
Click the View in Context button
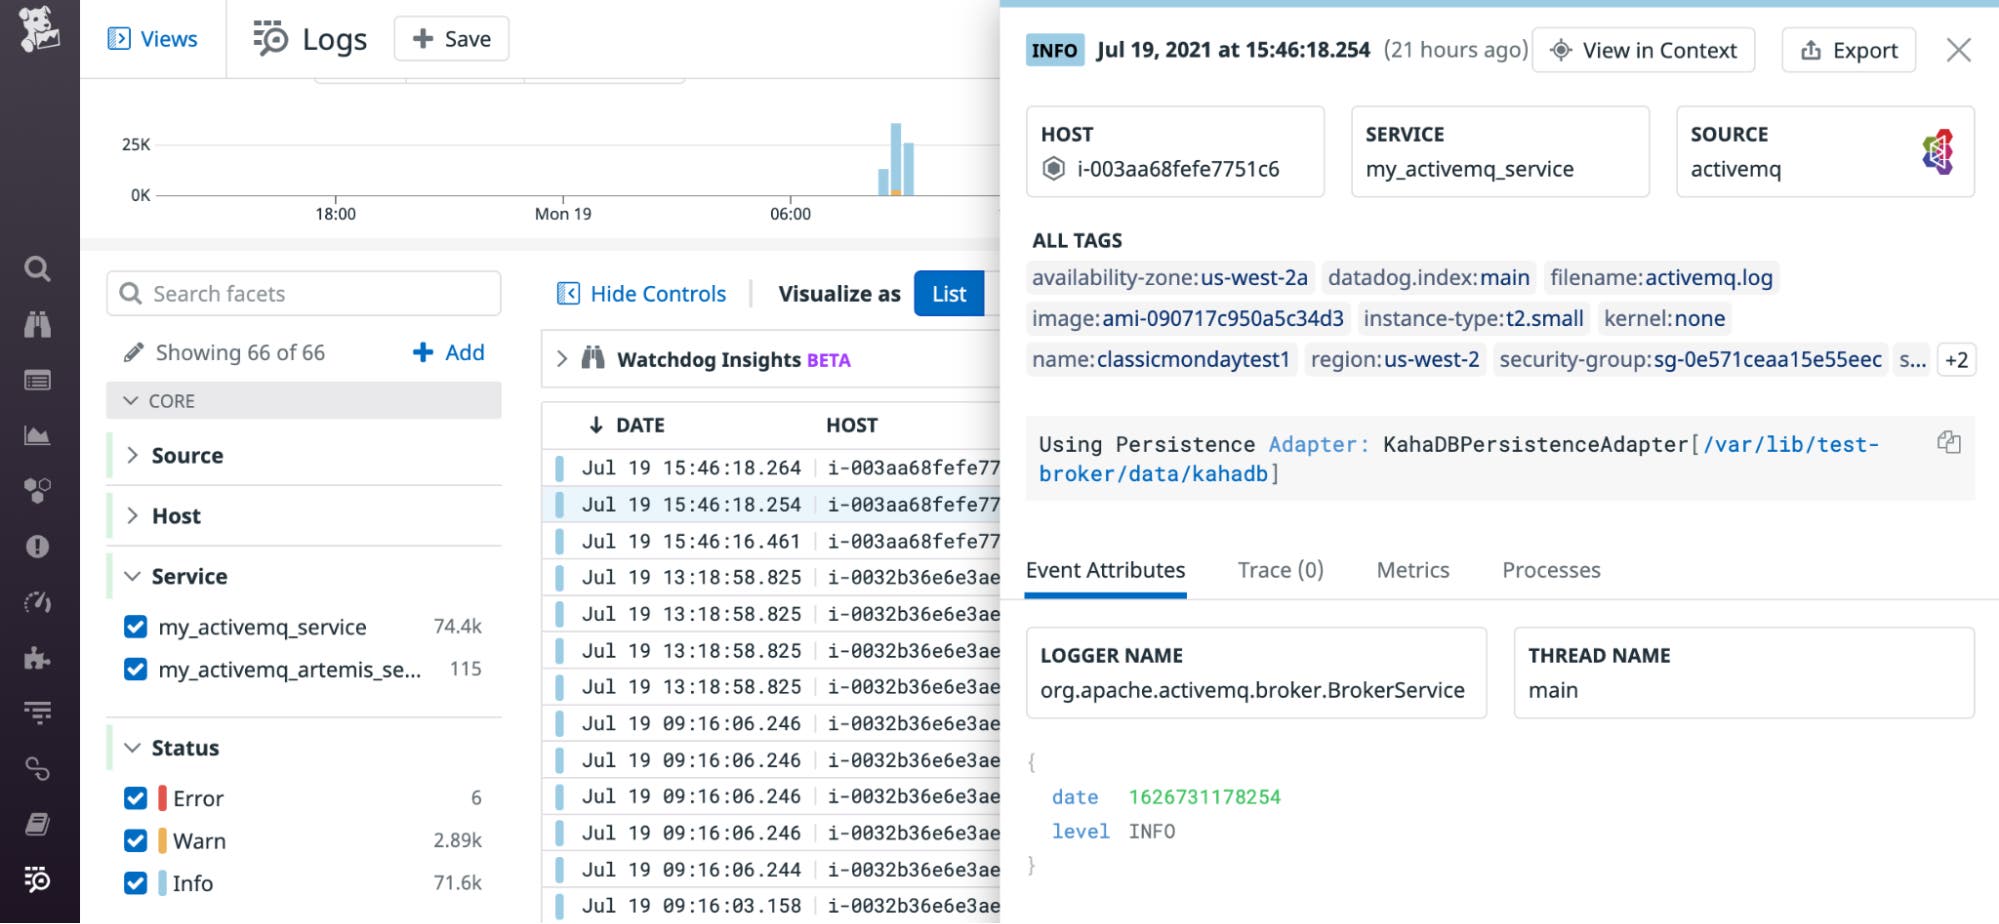tap(1643, 49)
